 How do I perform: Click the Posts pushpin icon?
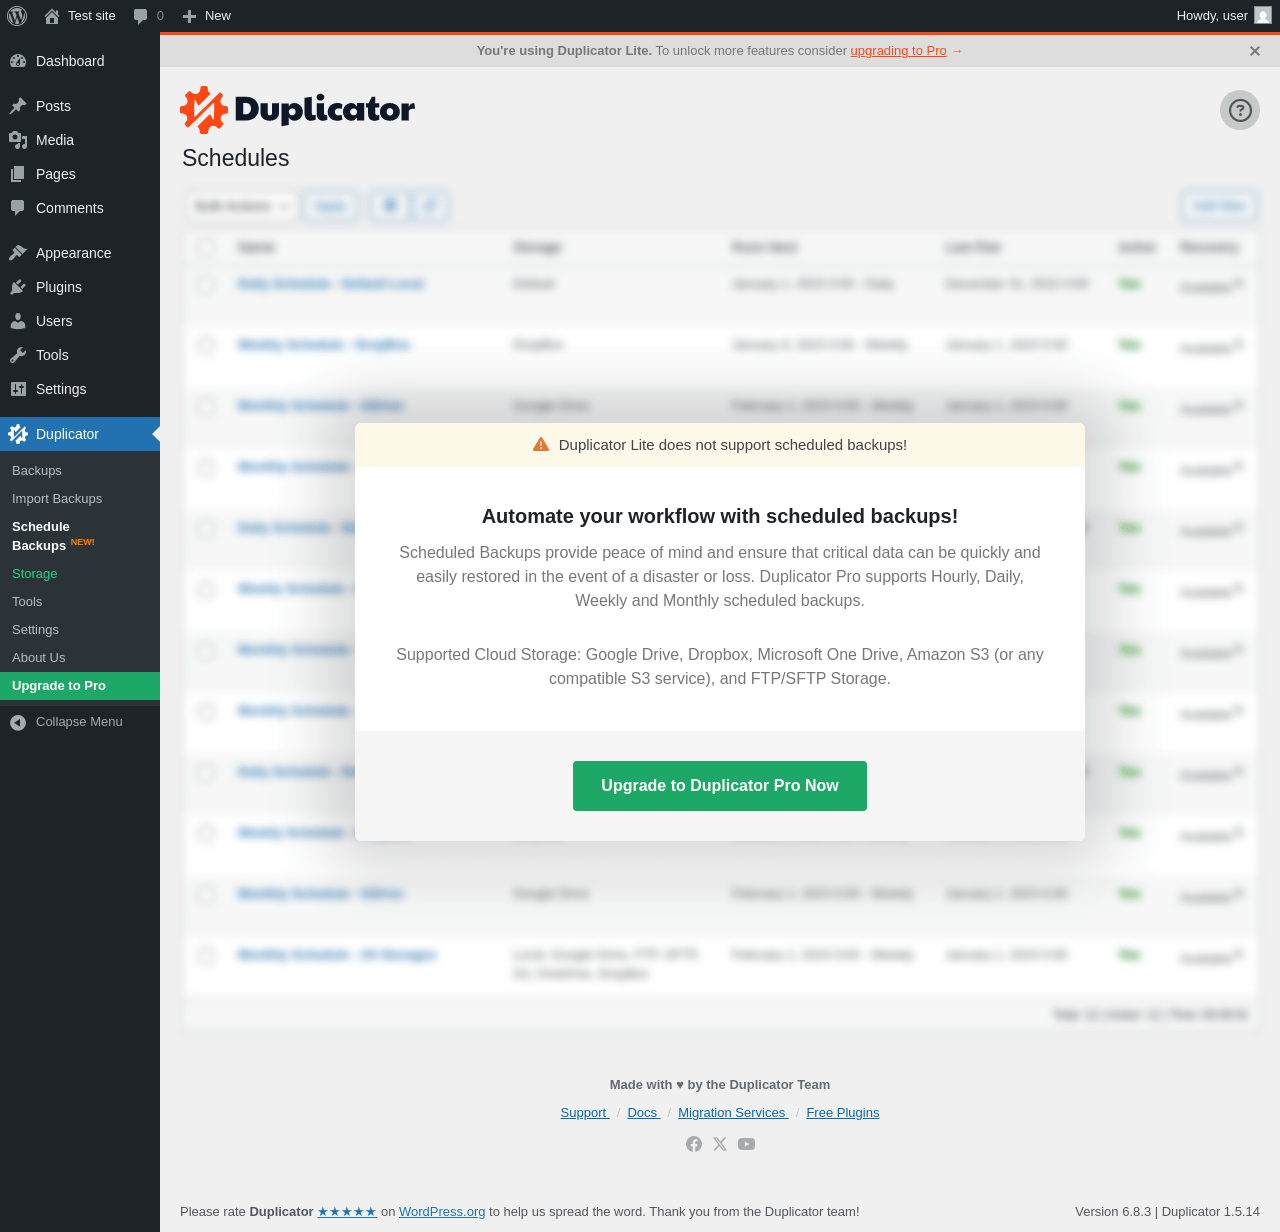click(x=18, y=106)
